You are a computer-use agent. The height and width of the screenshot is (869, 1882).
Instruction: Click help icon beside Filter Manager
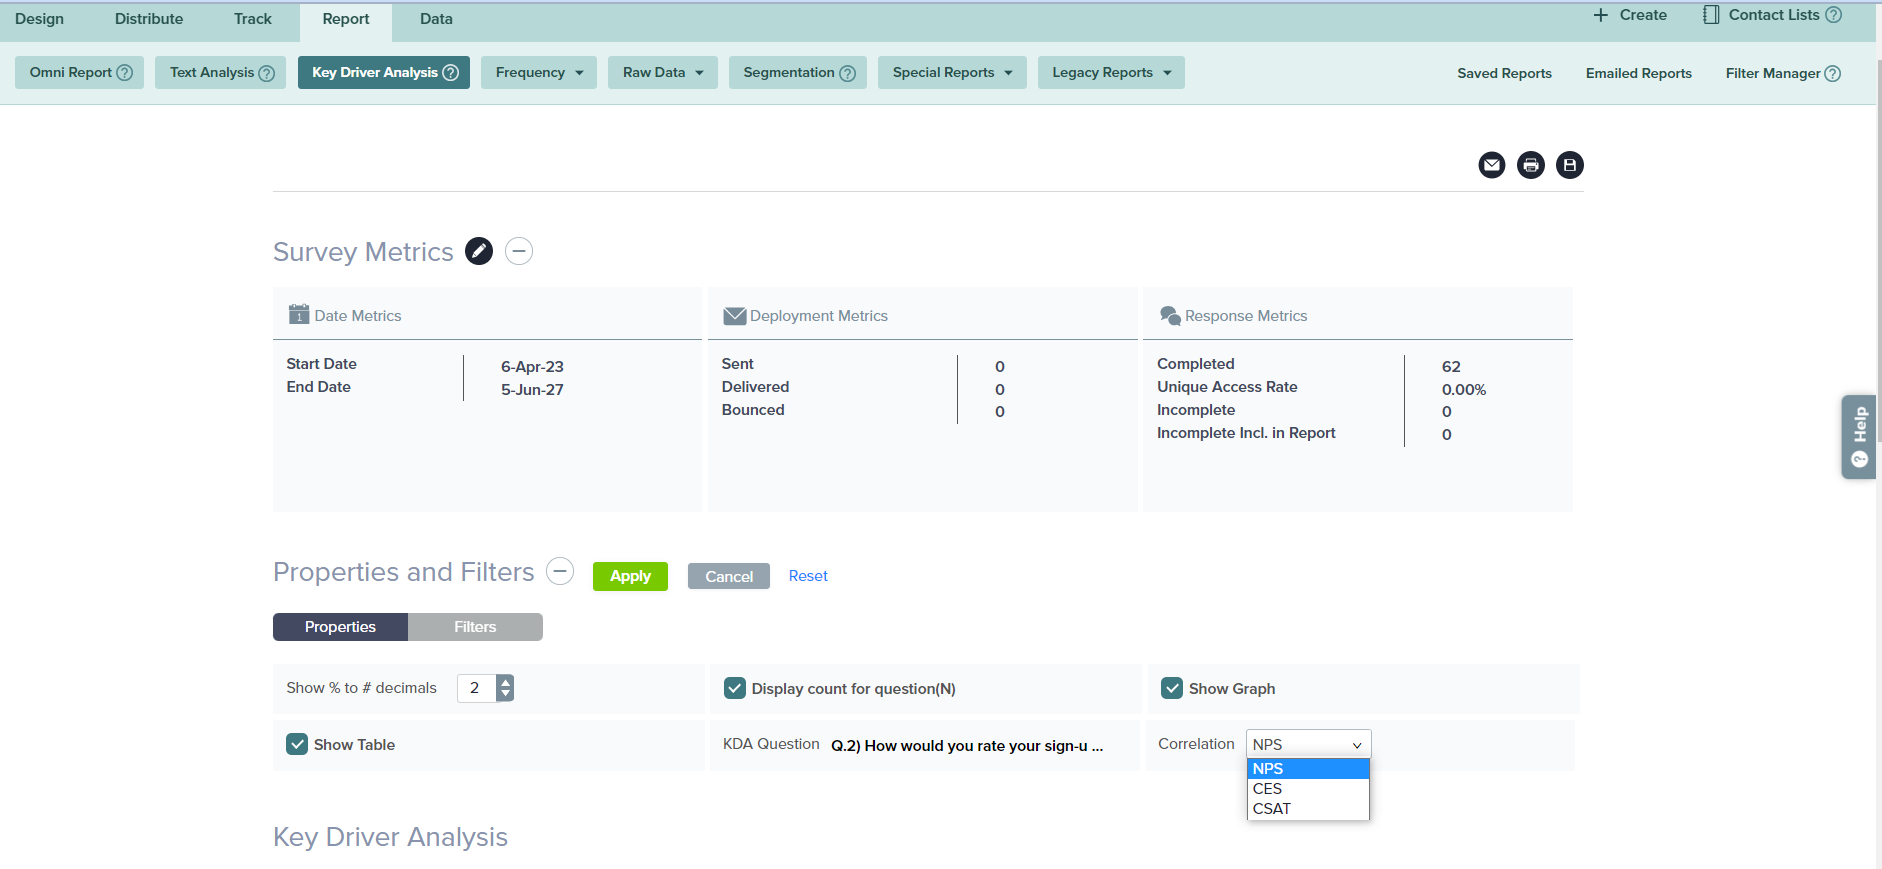pos(1832,74)
